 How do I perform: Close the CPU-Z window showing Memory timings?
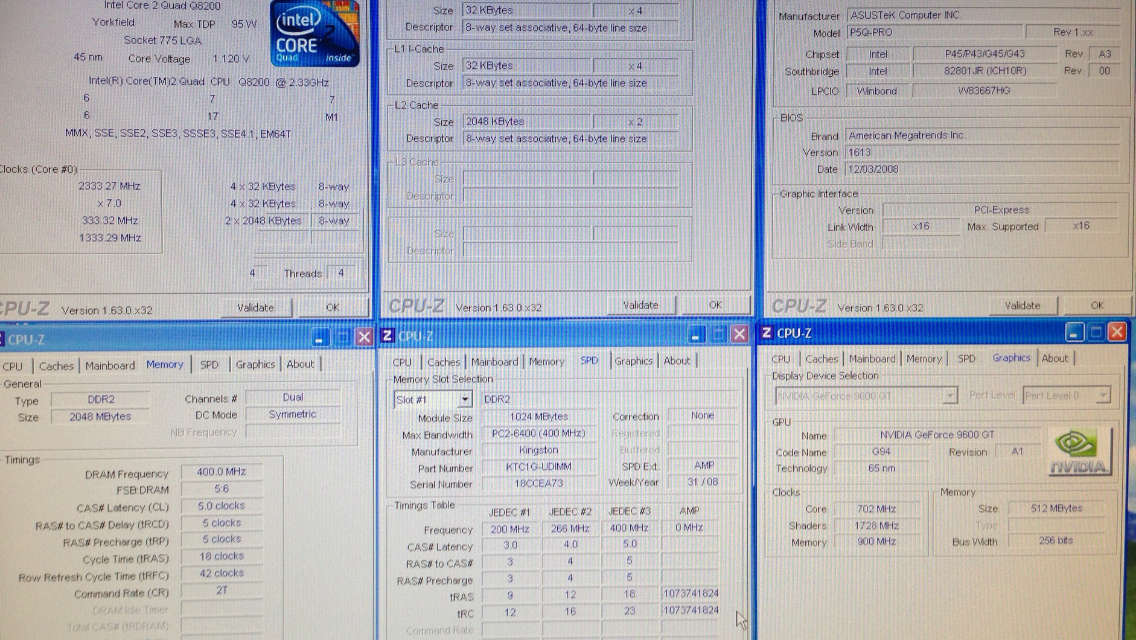(364, 337)
